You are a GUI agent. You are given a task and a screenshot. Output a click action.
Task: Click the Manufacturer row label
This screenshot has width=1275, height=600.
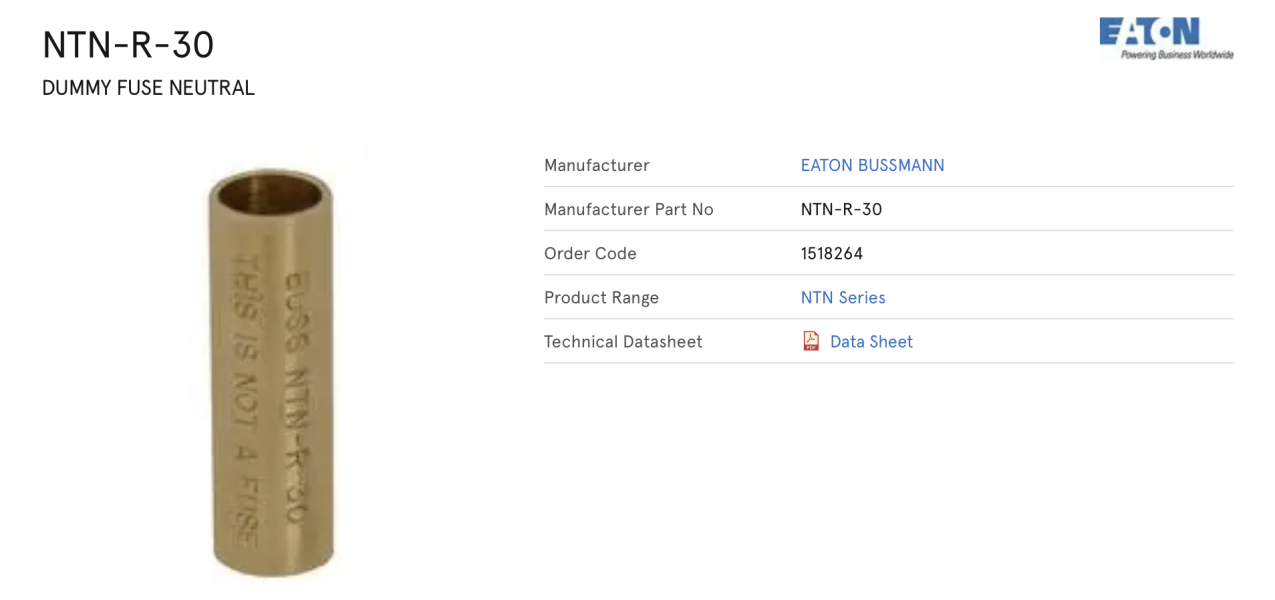coord(596,165)
